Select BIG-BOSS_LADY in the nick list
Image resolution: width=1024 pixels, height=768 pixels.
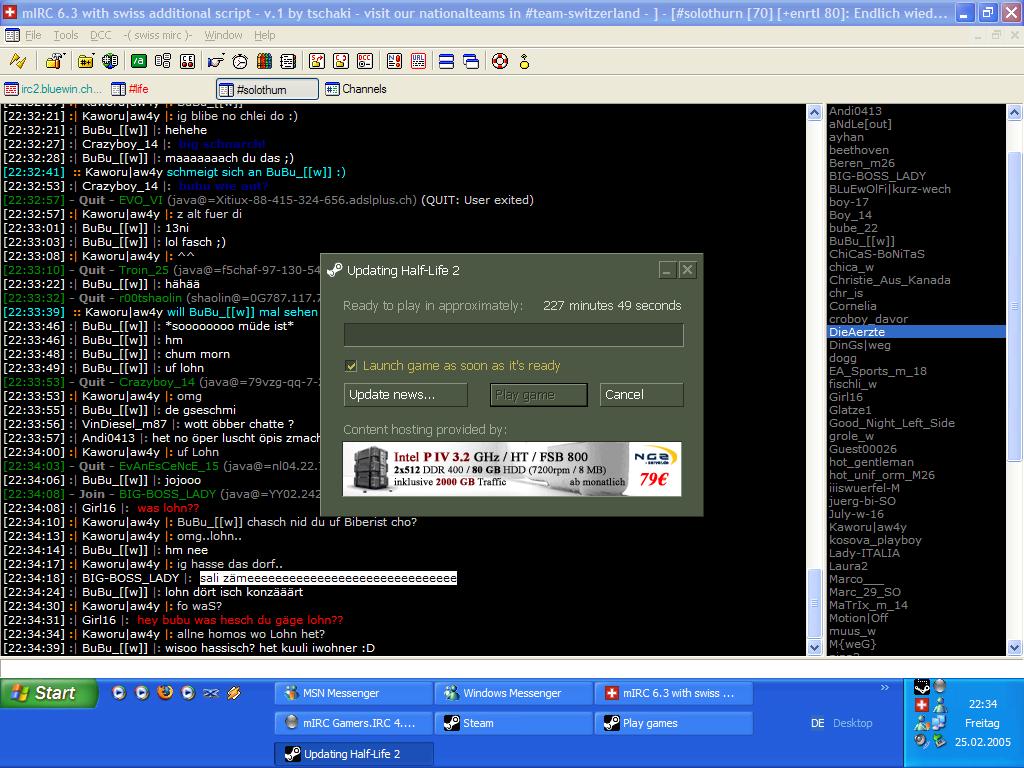point(877,176)
